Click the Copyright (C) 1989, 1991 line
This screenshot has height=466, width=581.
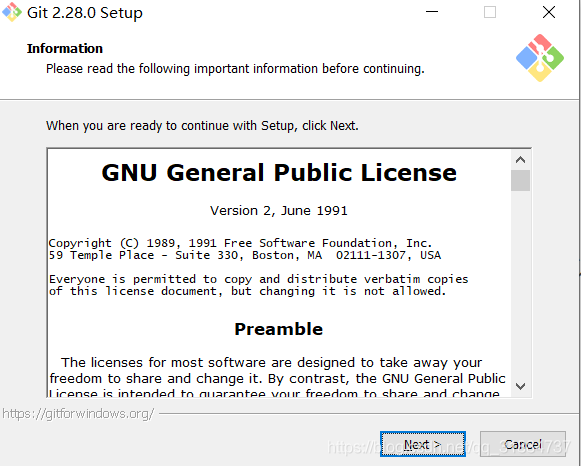(240, 243)
